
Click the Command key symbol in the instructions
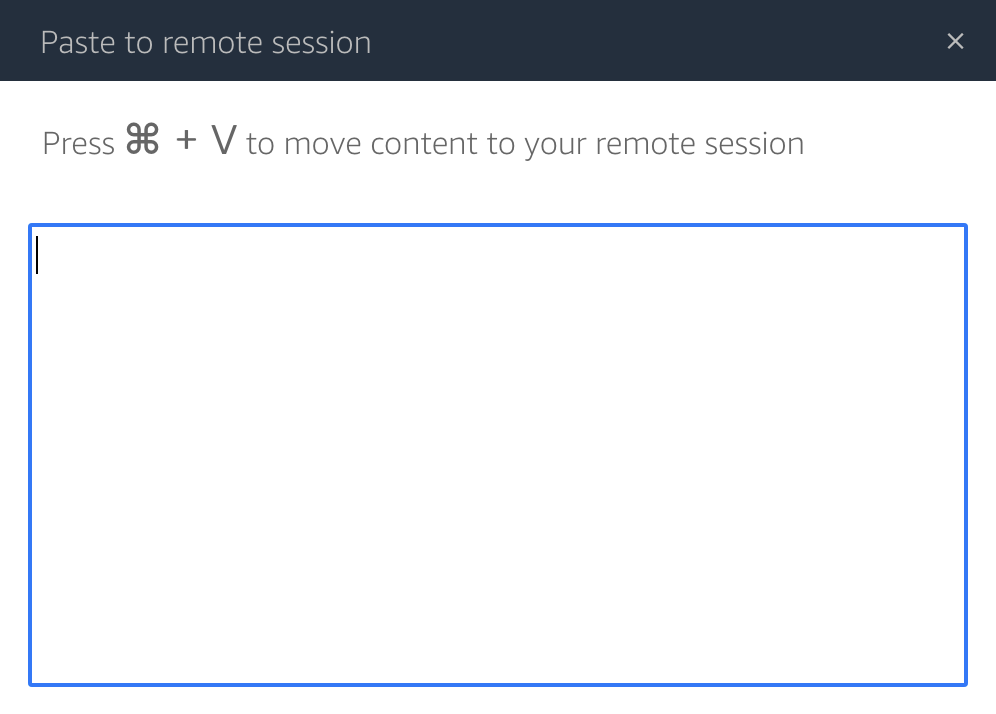coord(142,141)
